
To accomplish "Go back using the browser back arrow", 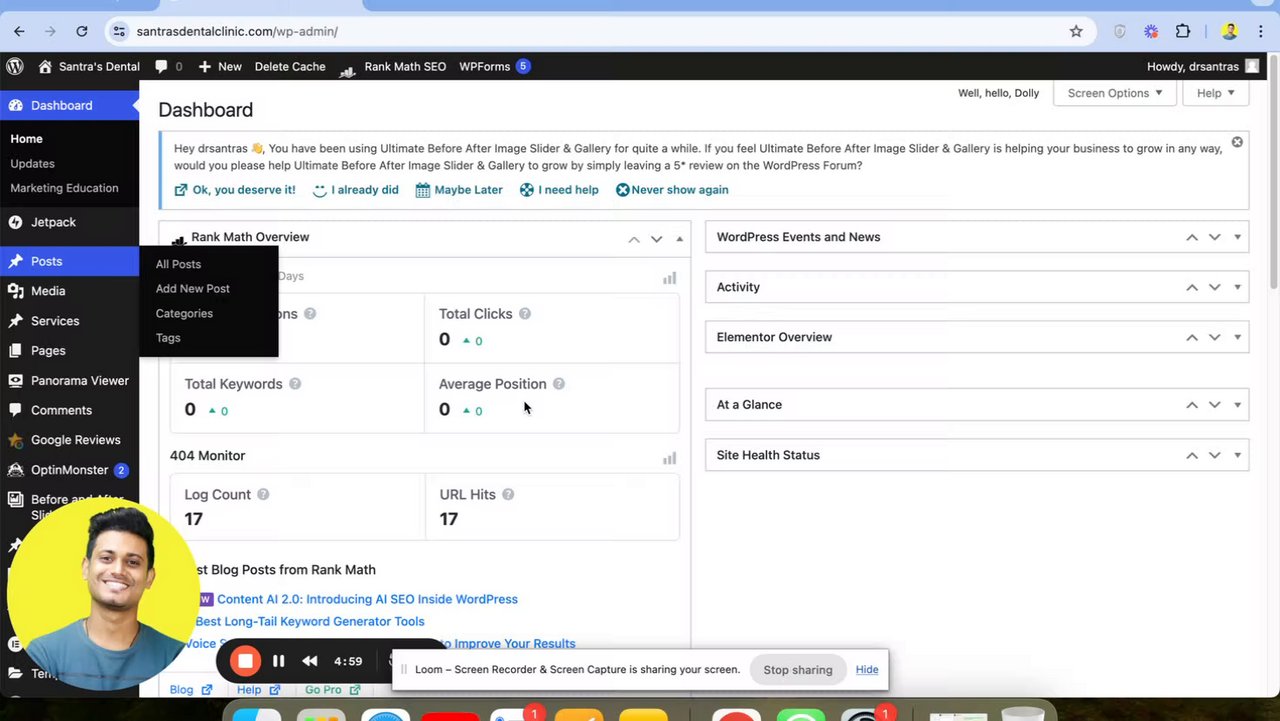I will (19, 31).
